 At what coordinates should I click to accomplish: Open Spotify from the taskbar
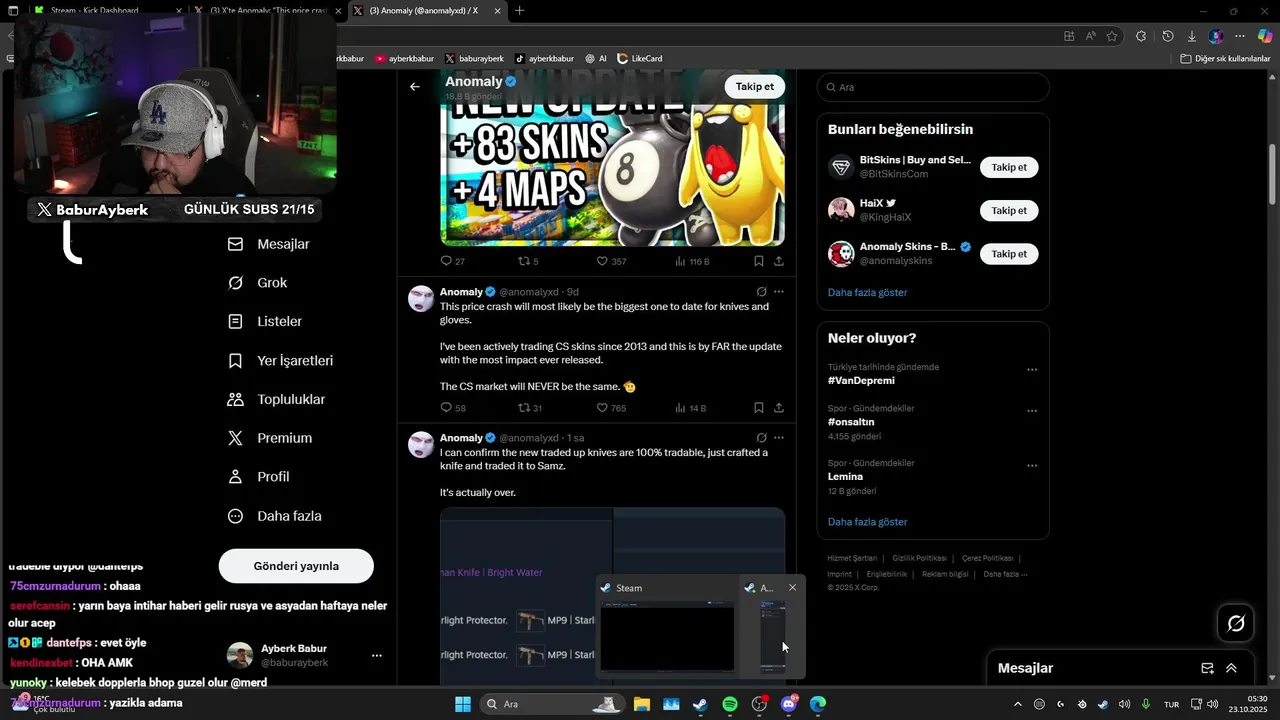[x=730, y=704]
